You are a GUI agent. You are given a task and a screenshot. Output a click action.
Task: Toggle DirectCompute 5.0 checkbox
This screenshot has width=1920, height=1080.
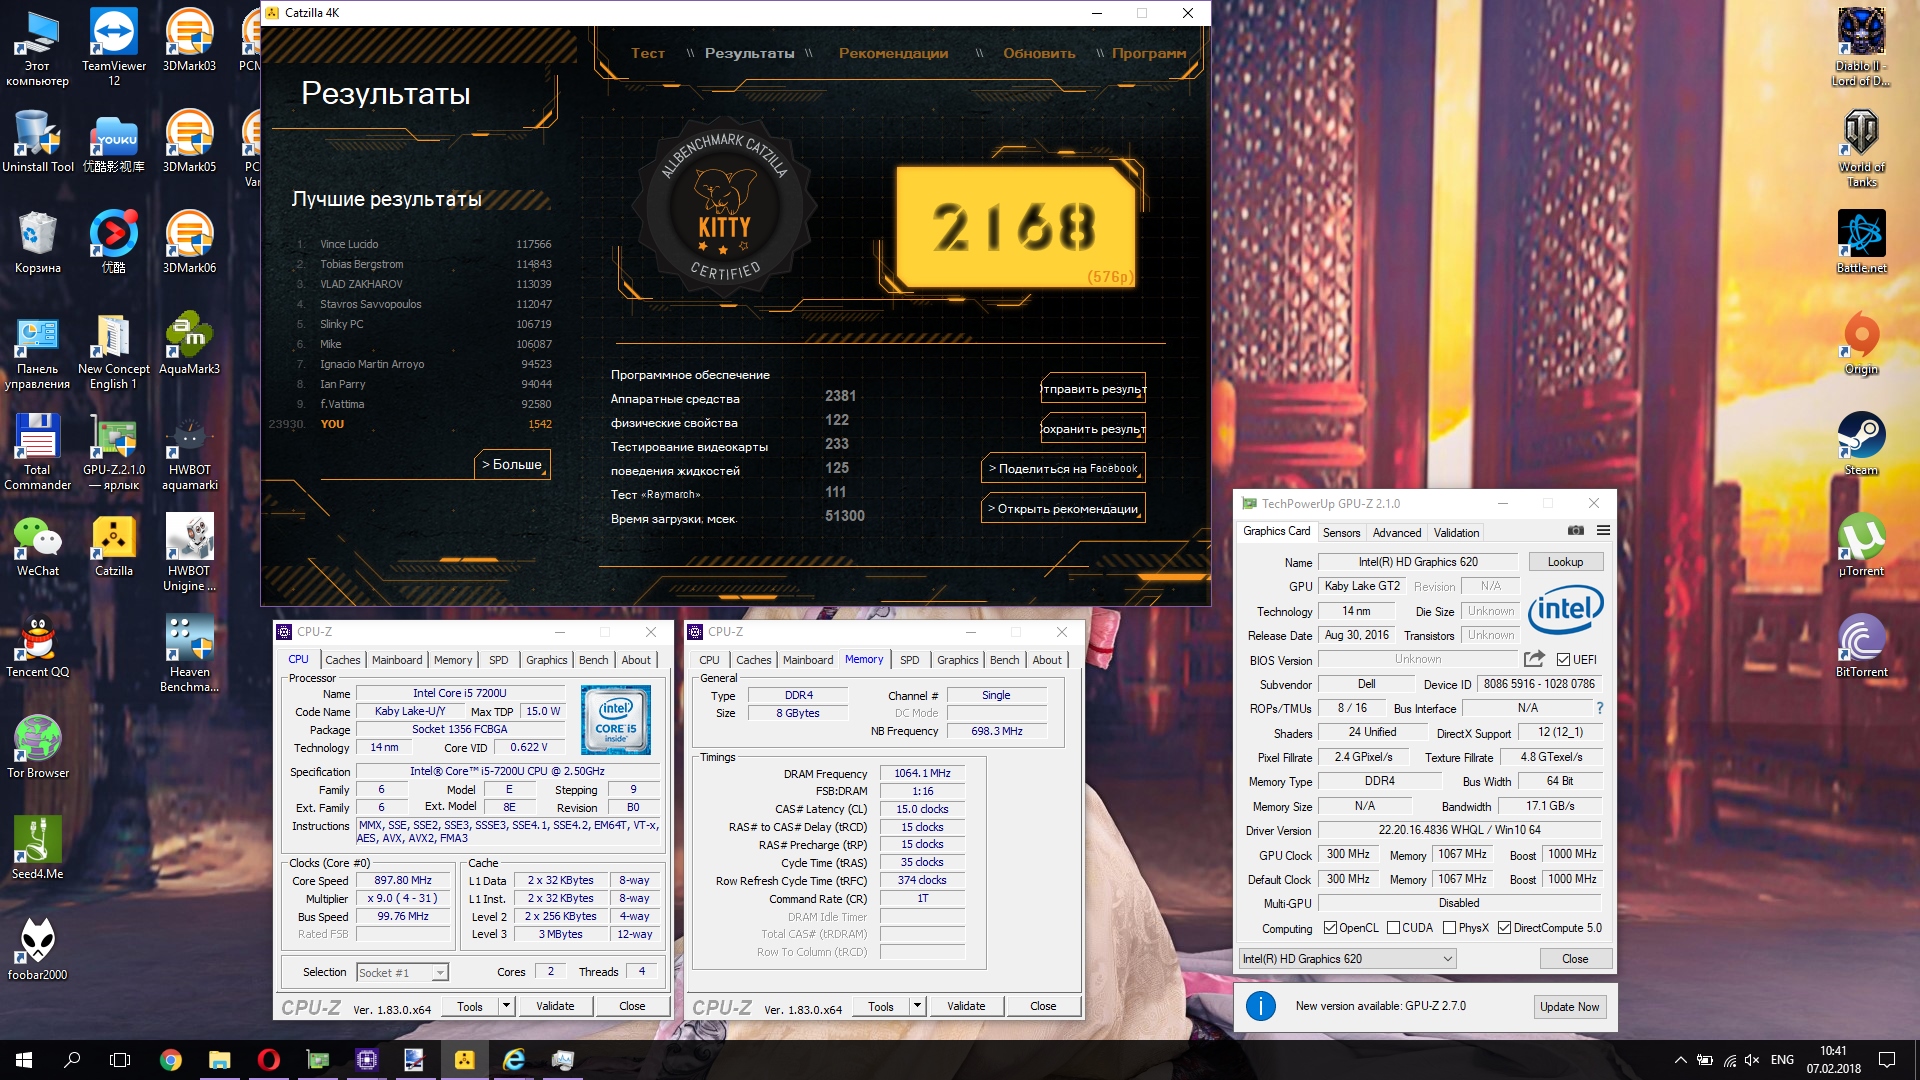pos(1504,928)
